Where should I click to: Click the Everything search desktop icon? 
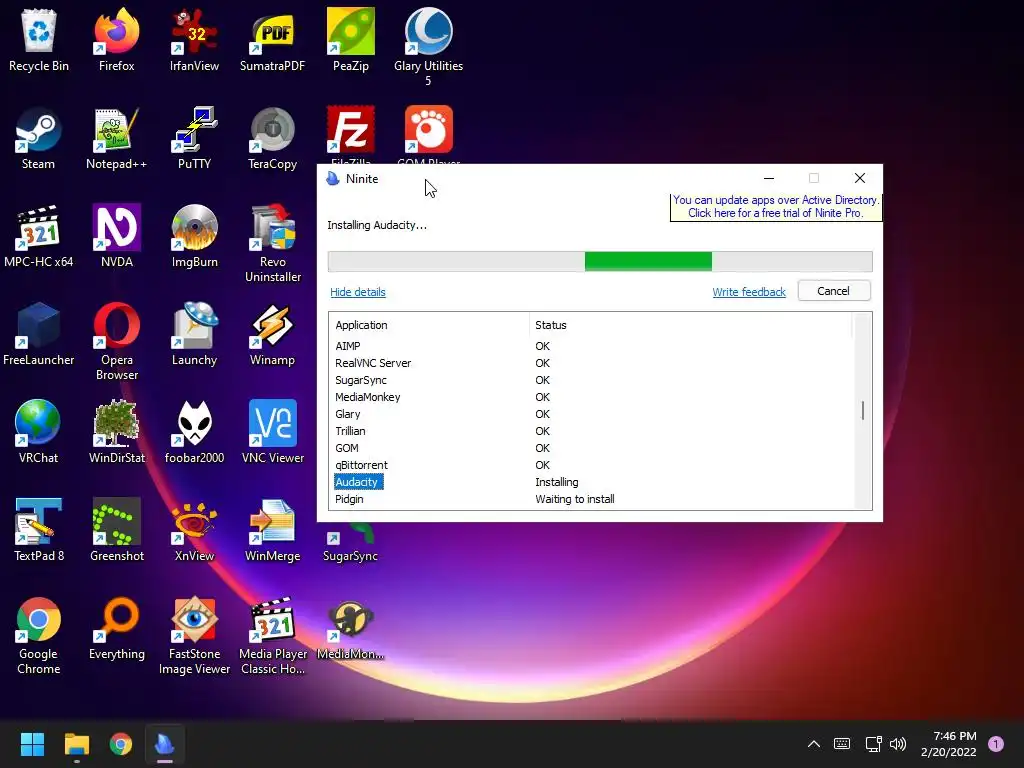(x=116, y=628)
